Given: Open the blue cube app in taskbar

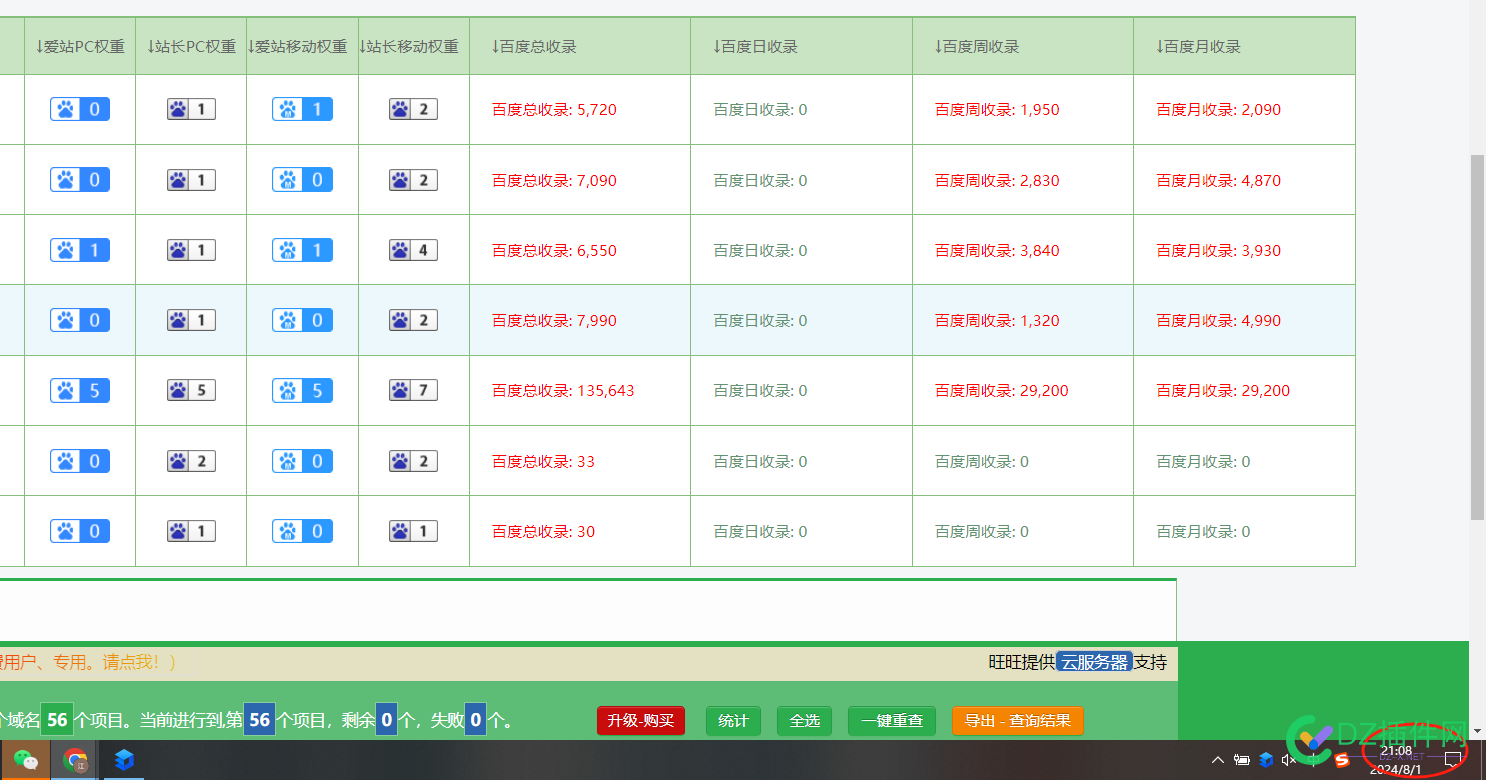Looking at the screenshot, I should point(124,760).
